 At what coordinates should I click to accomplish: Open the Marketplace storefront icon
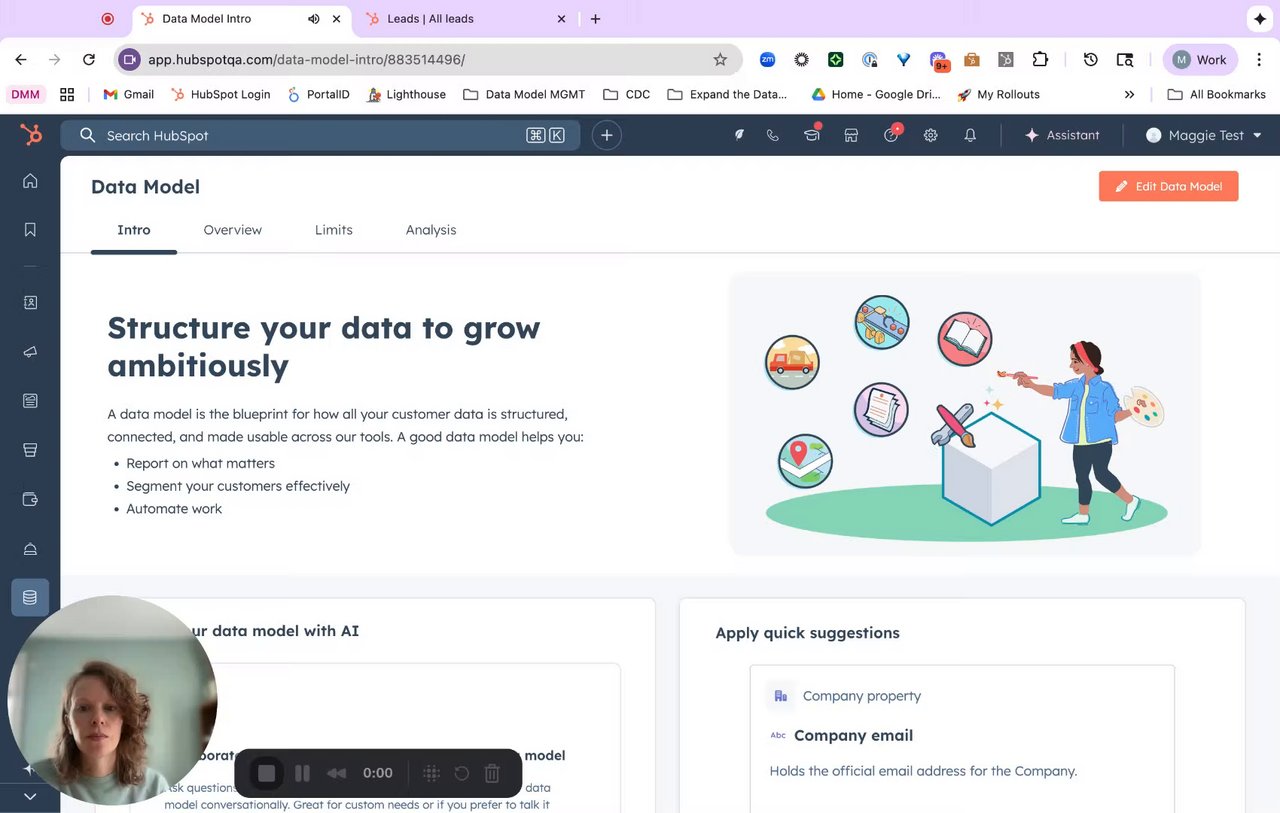pyautogui.click(x=851, y=135)
